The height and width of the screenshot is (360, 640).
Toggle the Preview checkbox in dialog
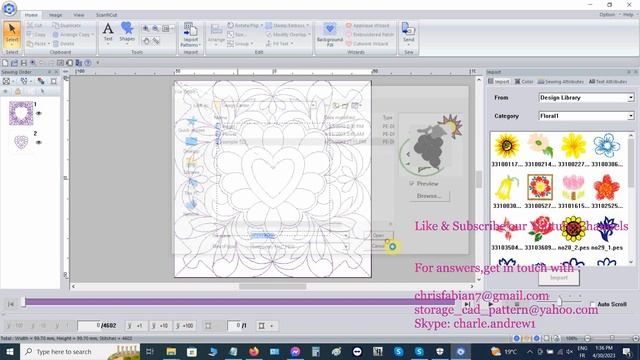coord(411,184)
